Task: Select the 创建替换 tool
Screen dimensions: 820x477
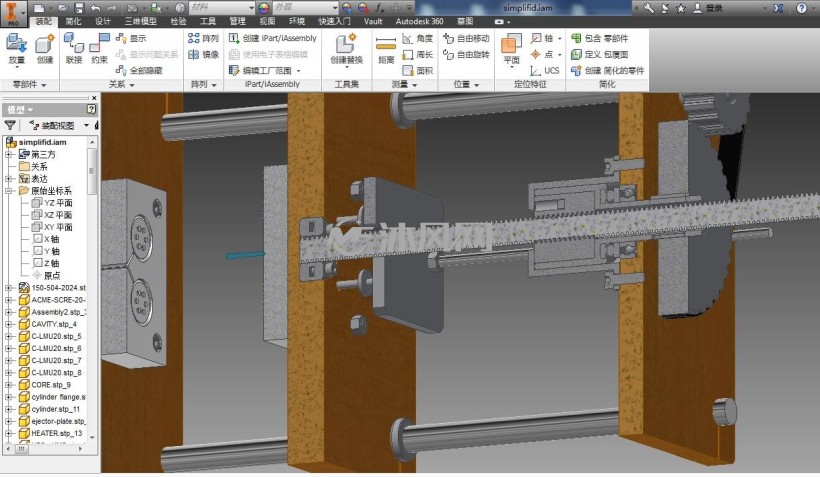Action: pos(346,50)
